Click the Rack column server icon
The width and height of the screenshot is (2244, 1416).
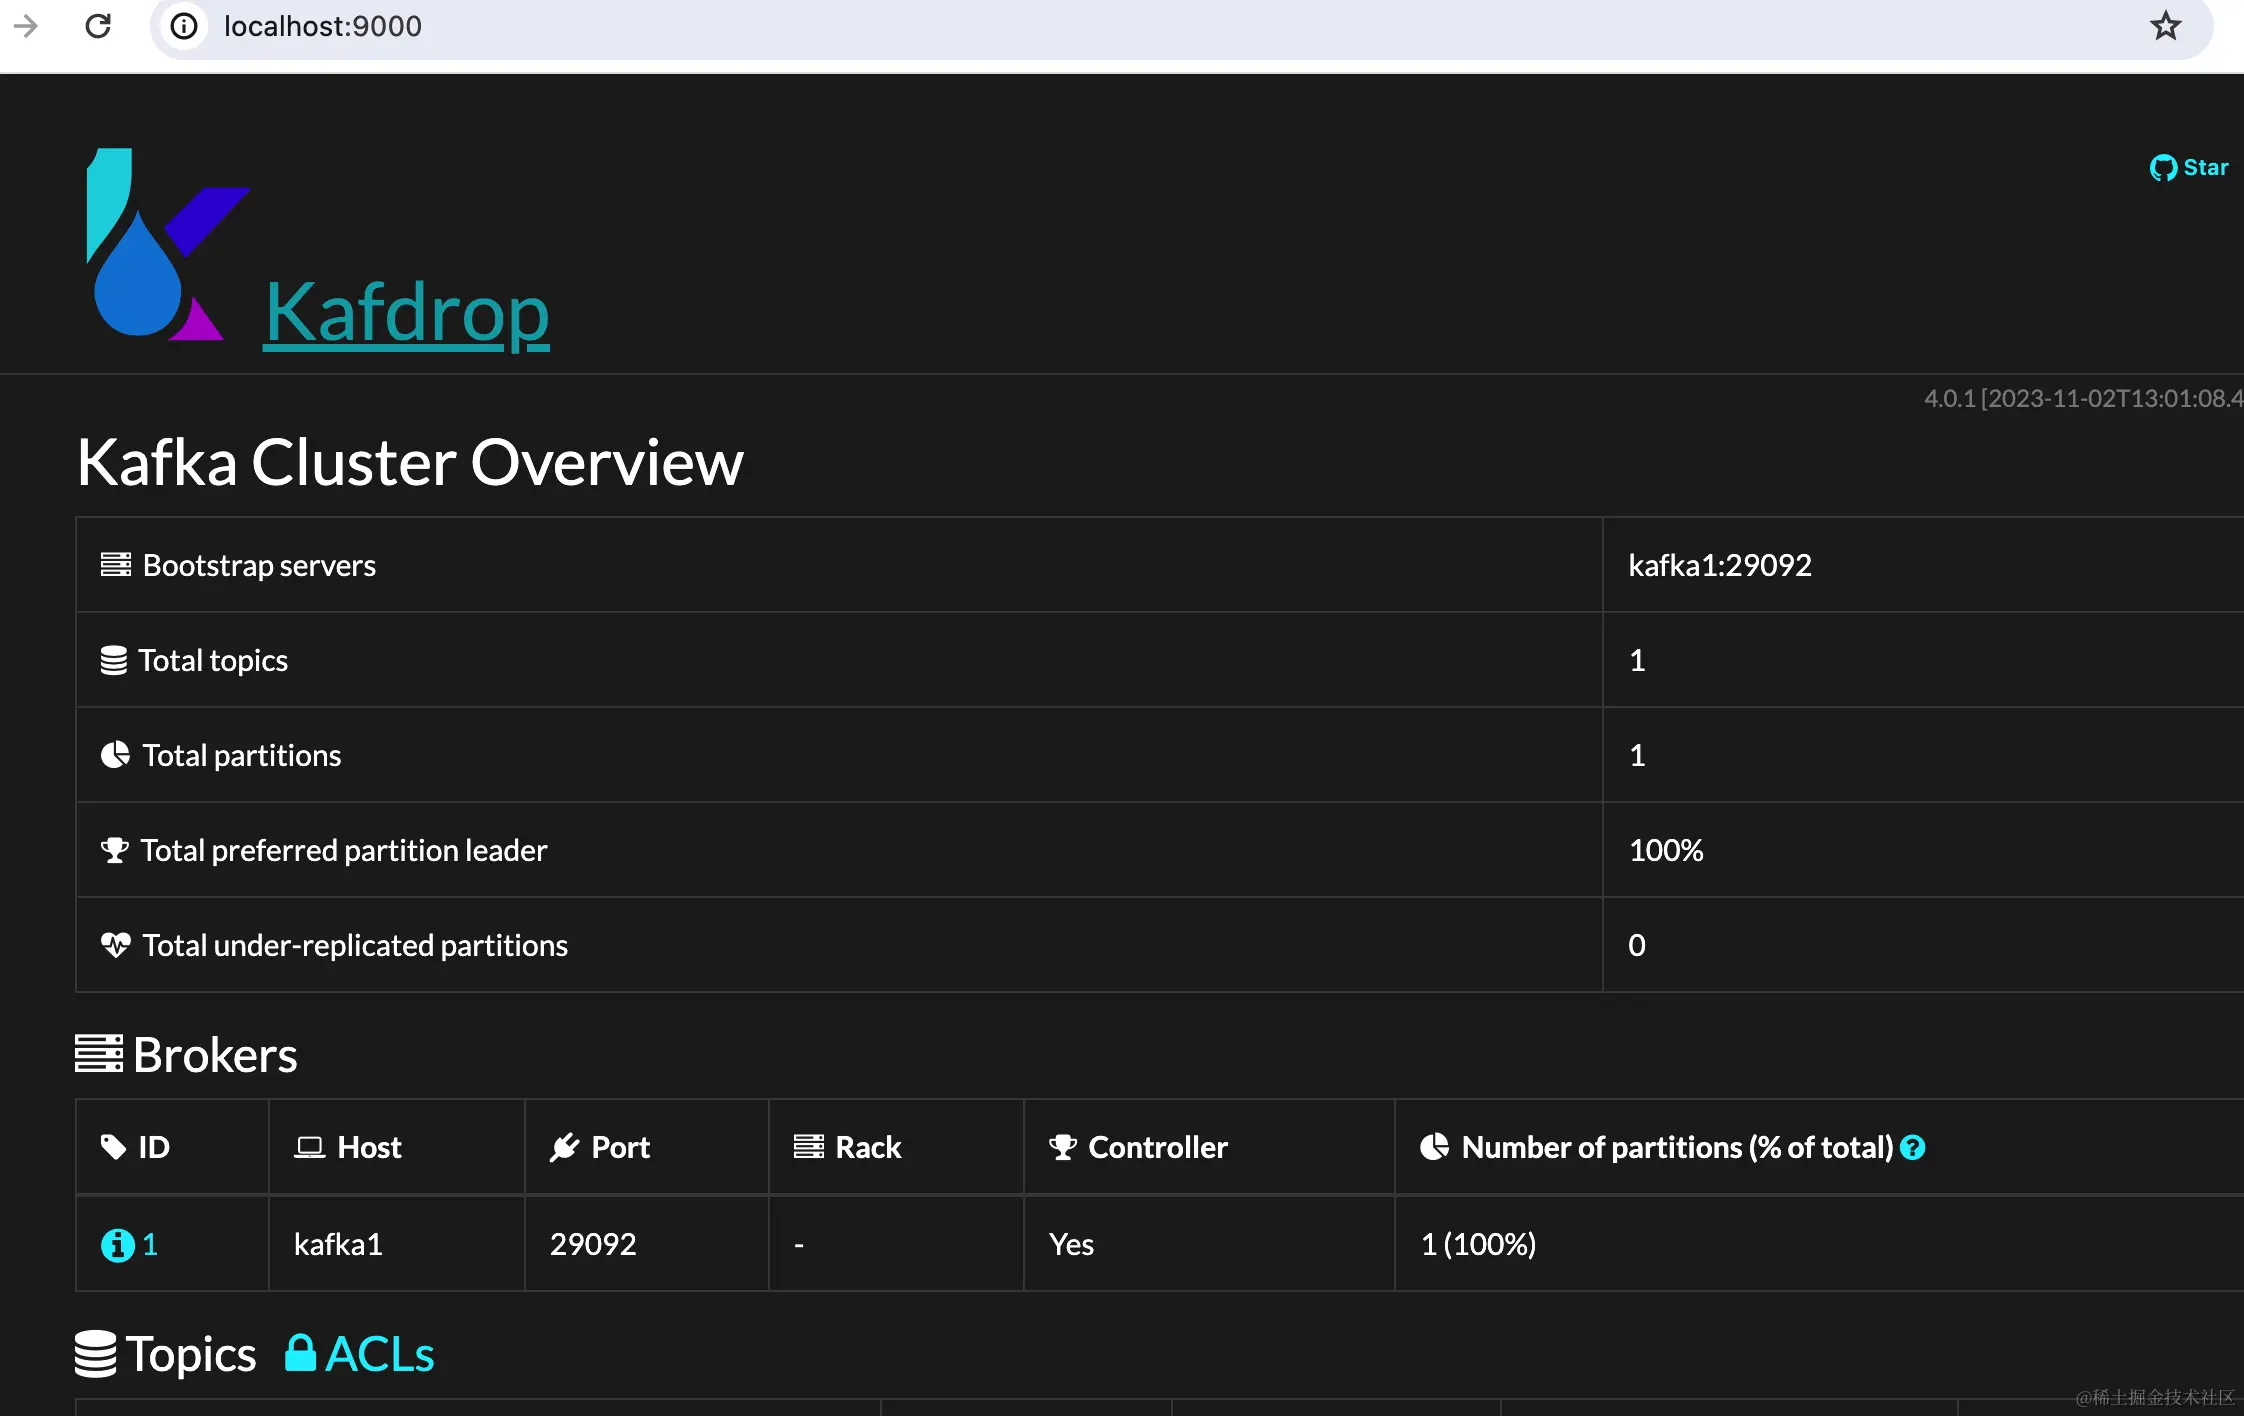pos(809,1147)
